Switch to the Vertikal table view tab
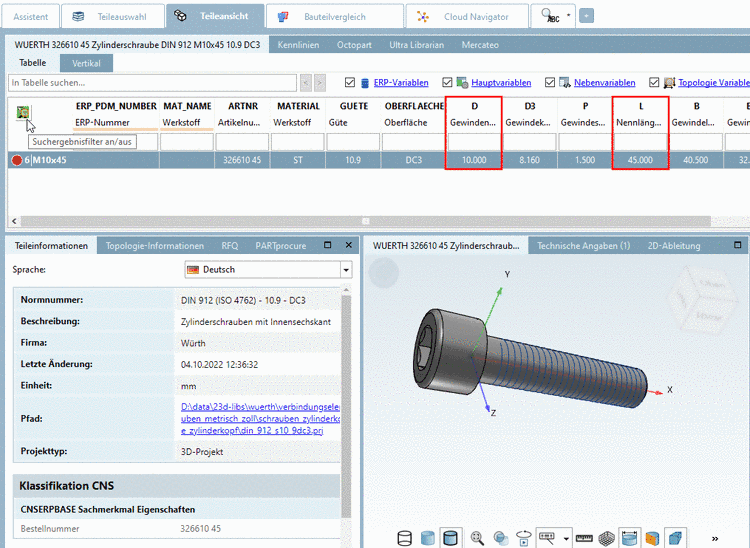Screen dimensions: 750x548 coord(86,63)
